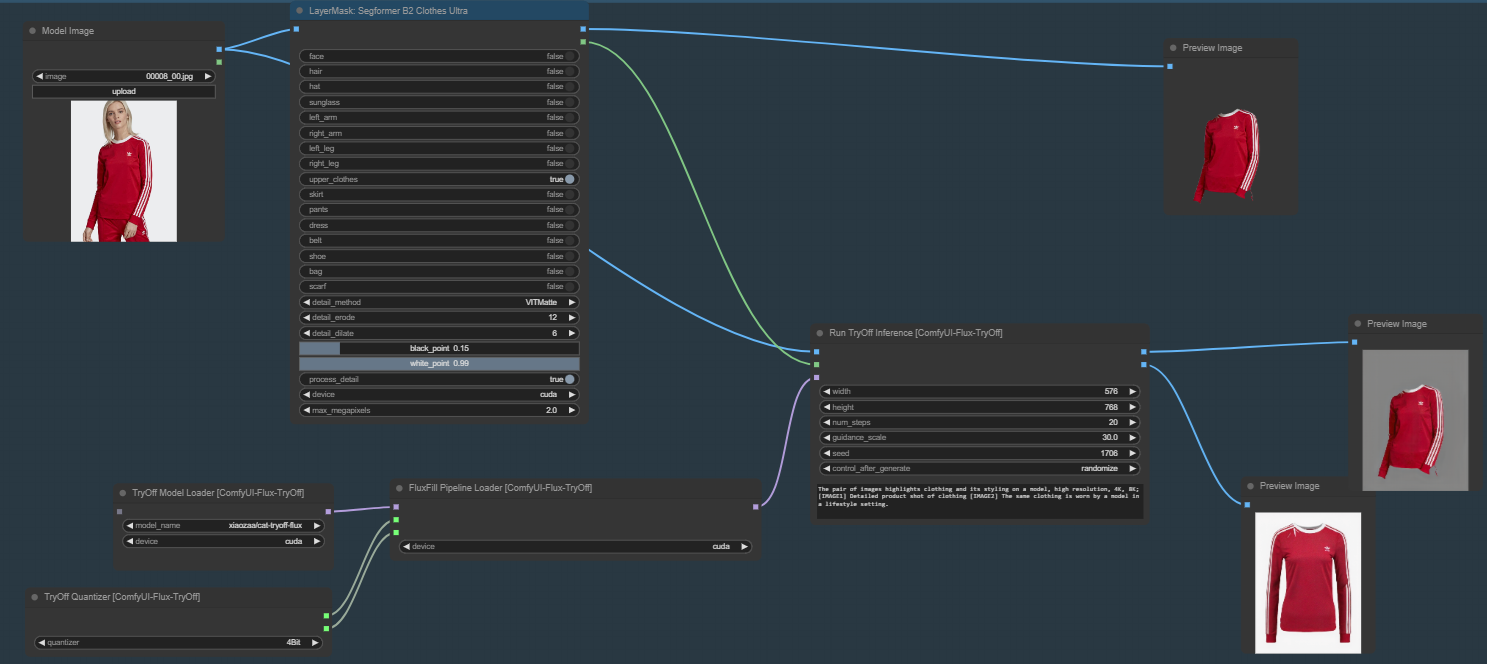Increase num_steps 20 with right arrow
Screen dimensions: 1487x664
[1132, 422]
